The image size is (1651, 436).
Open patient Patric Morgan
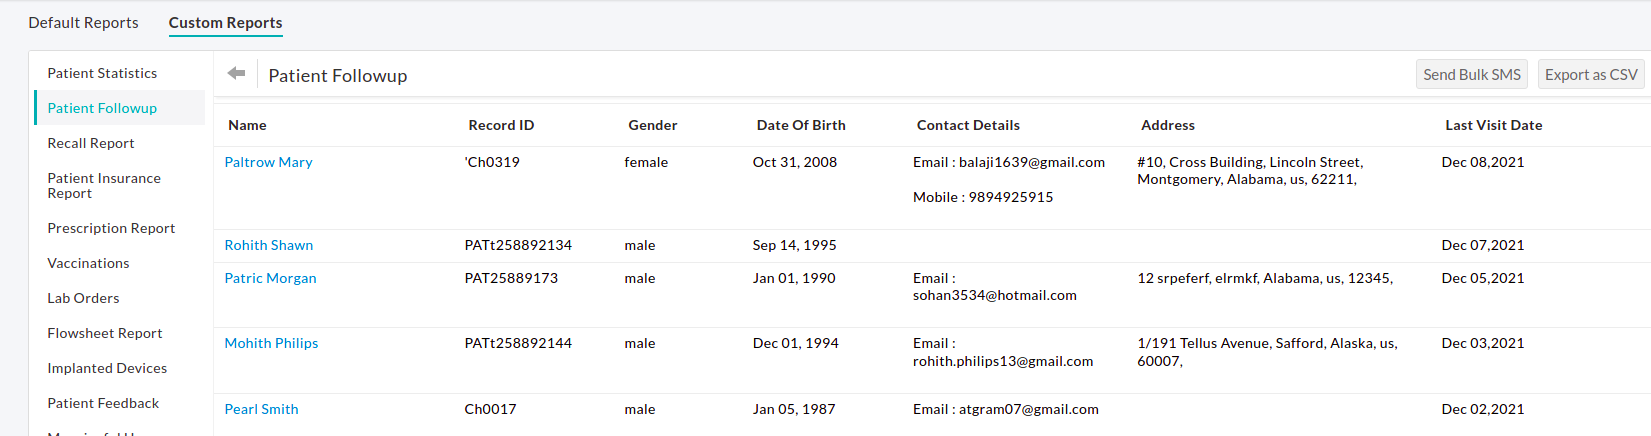[x=270, y=278]
